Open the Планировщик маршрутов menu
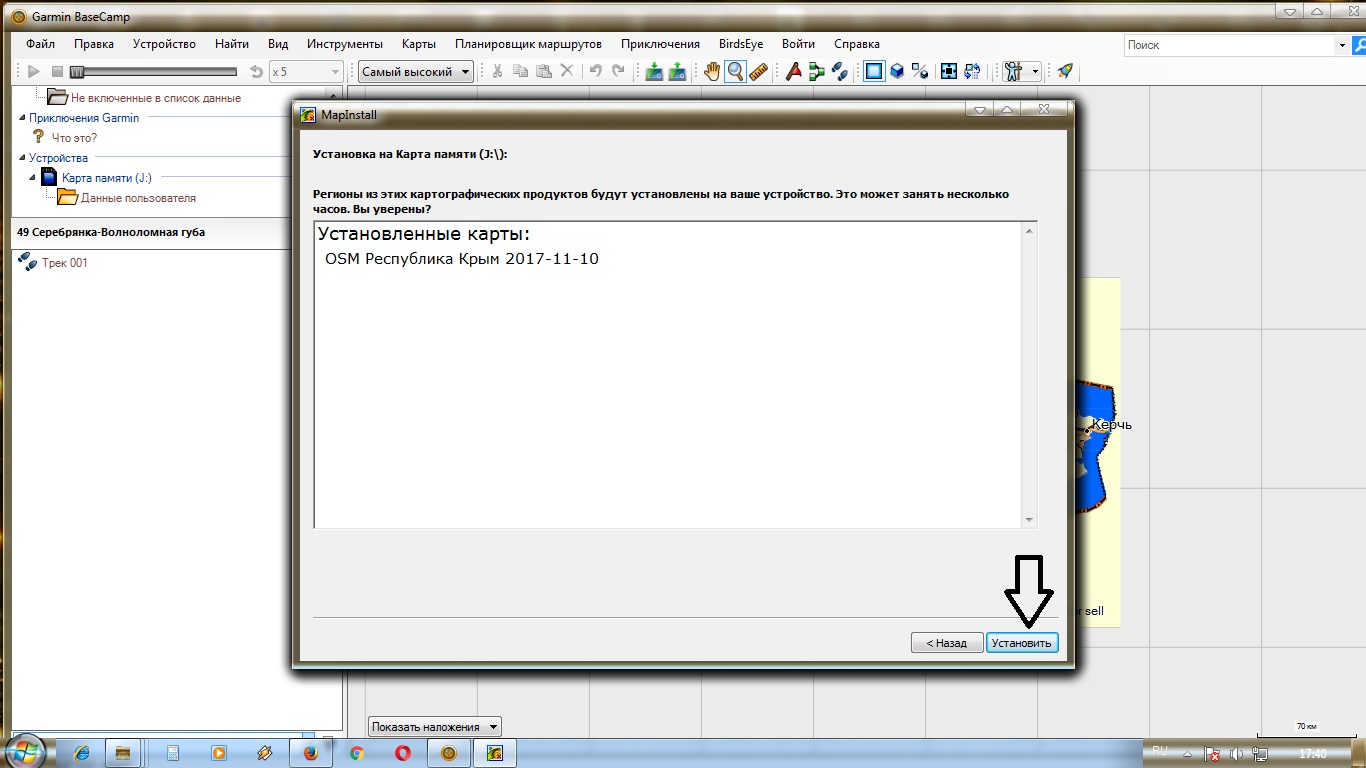The height and width of the screenshot is (768, 1366). (x=528, y=44)
